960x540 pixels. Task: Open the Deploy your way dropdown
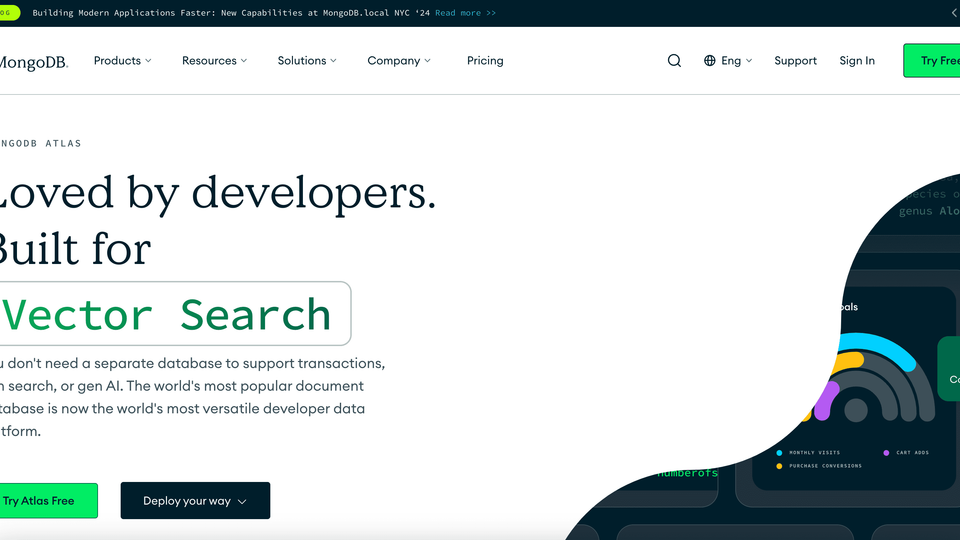195,501
